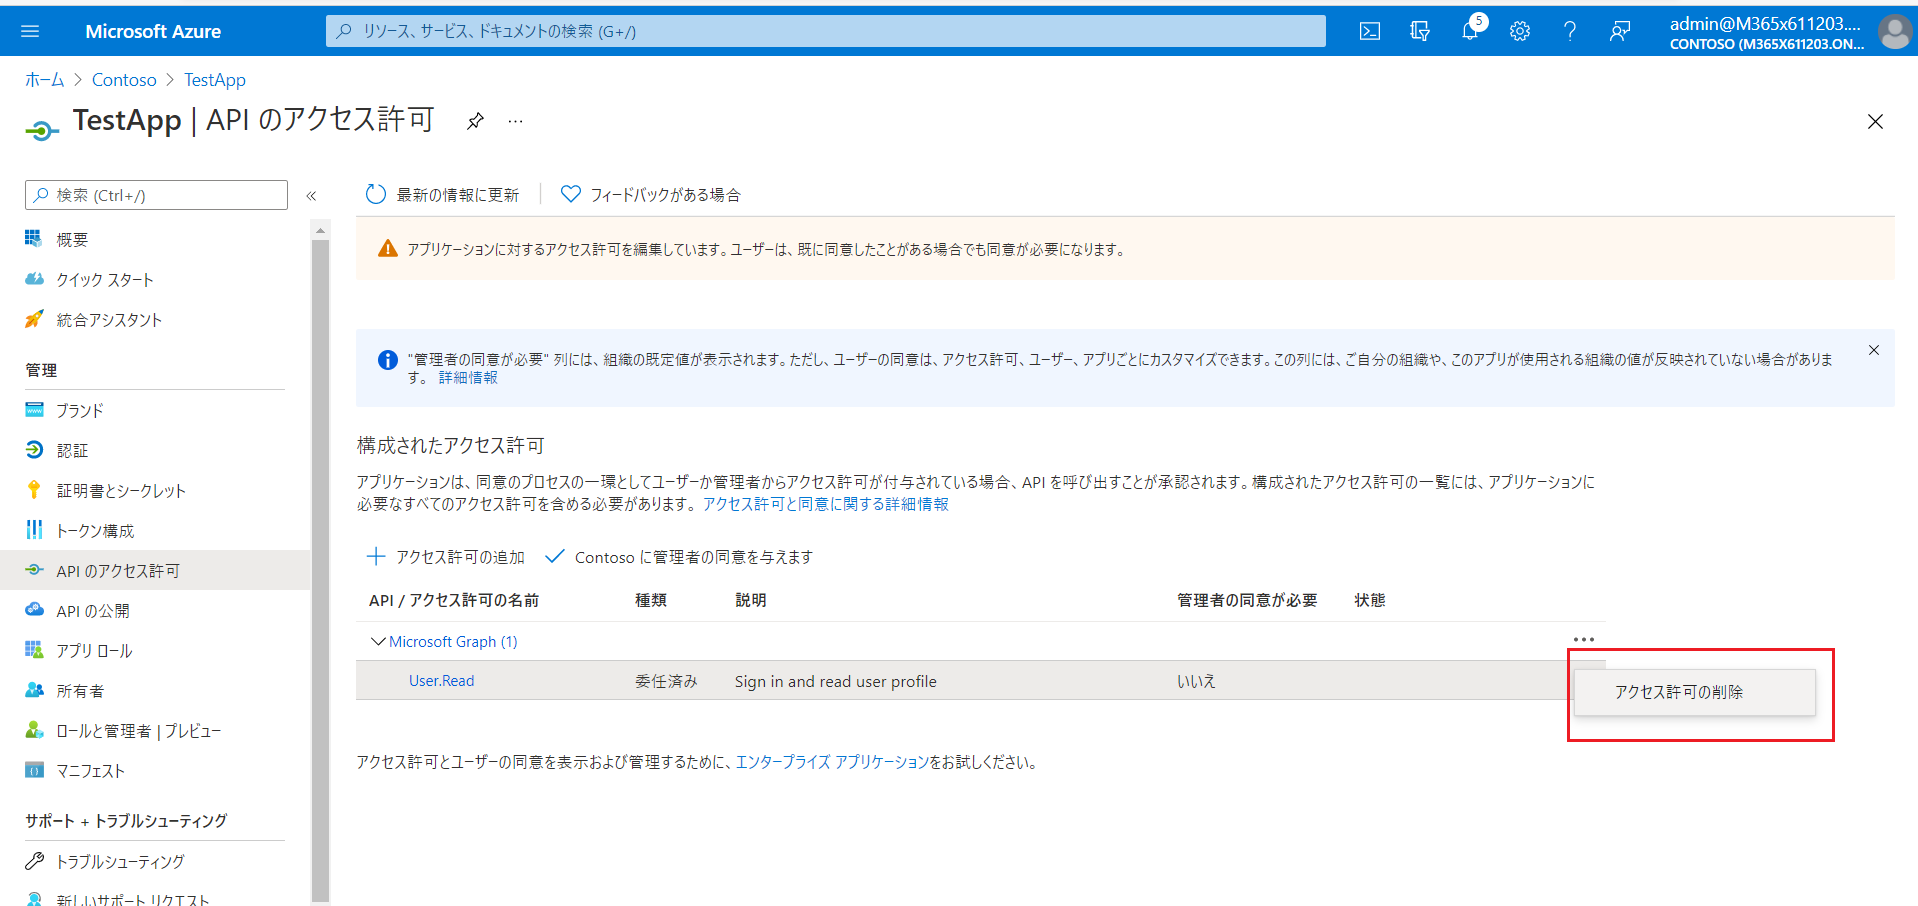This screenshot has width=1918, height=906.
Task: Open the Cloud Shell terminal icon
Action: [x=1368, y=31]
